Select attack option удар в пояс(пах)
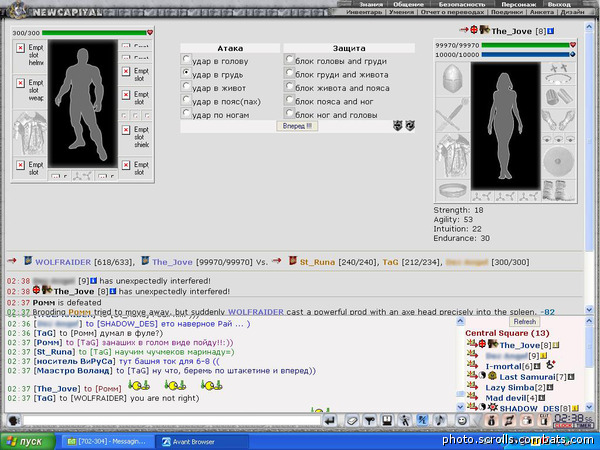The height and width of the screenshot is (450, 600). [x=186, y=99]
